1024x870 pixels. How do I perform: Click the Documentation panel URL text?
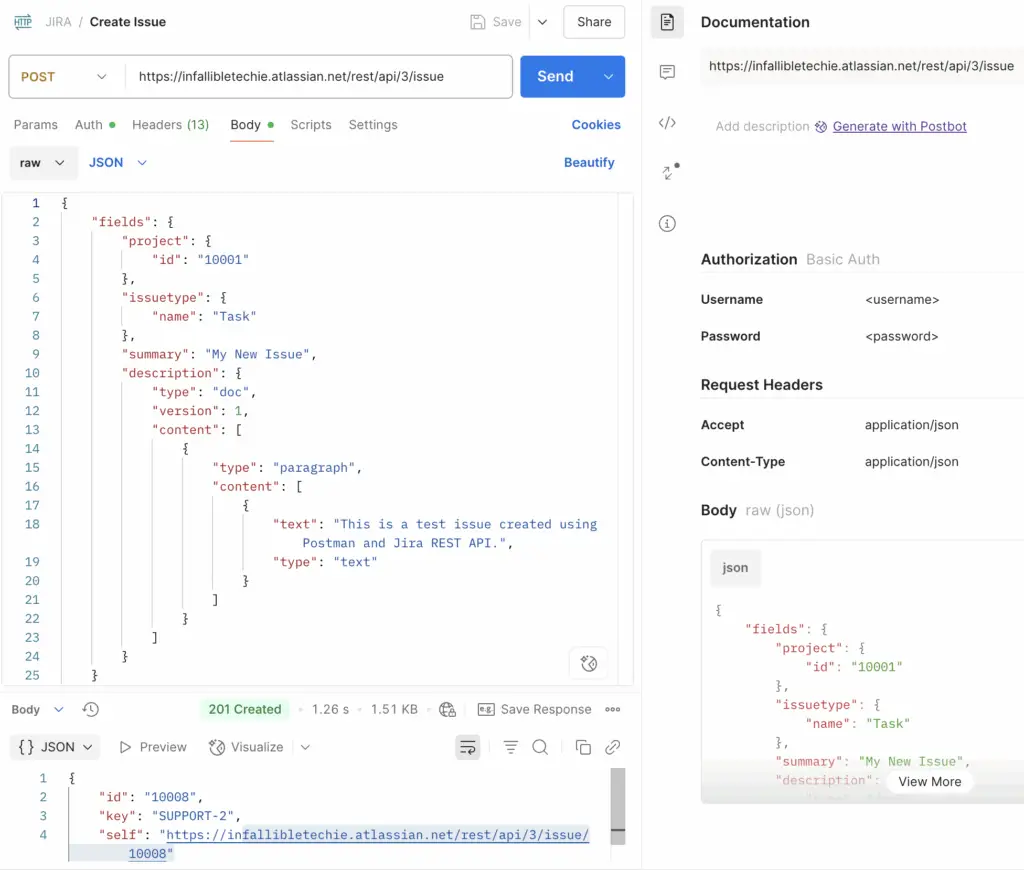tap(861, 66)
